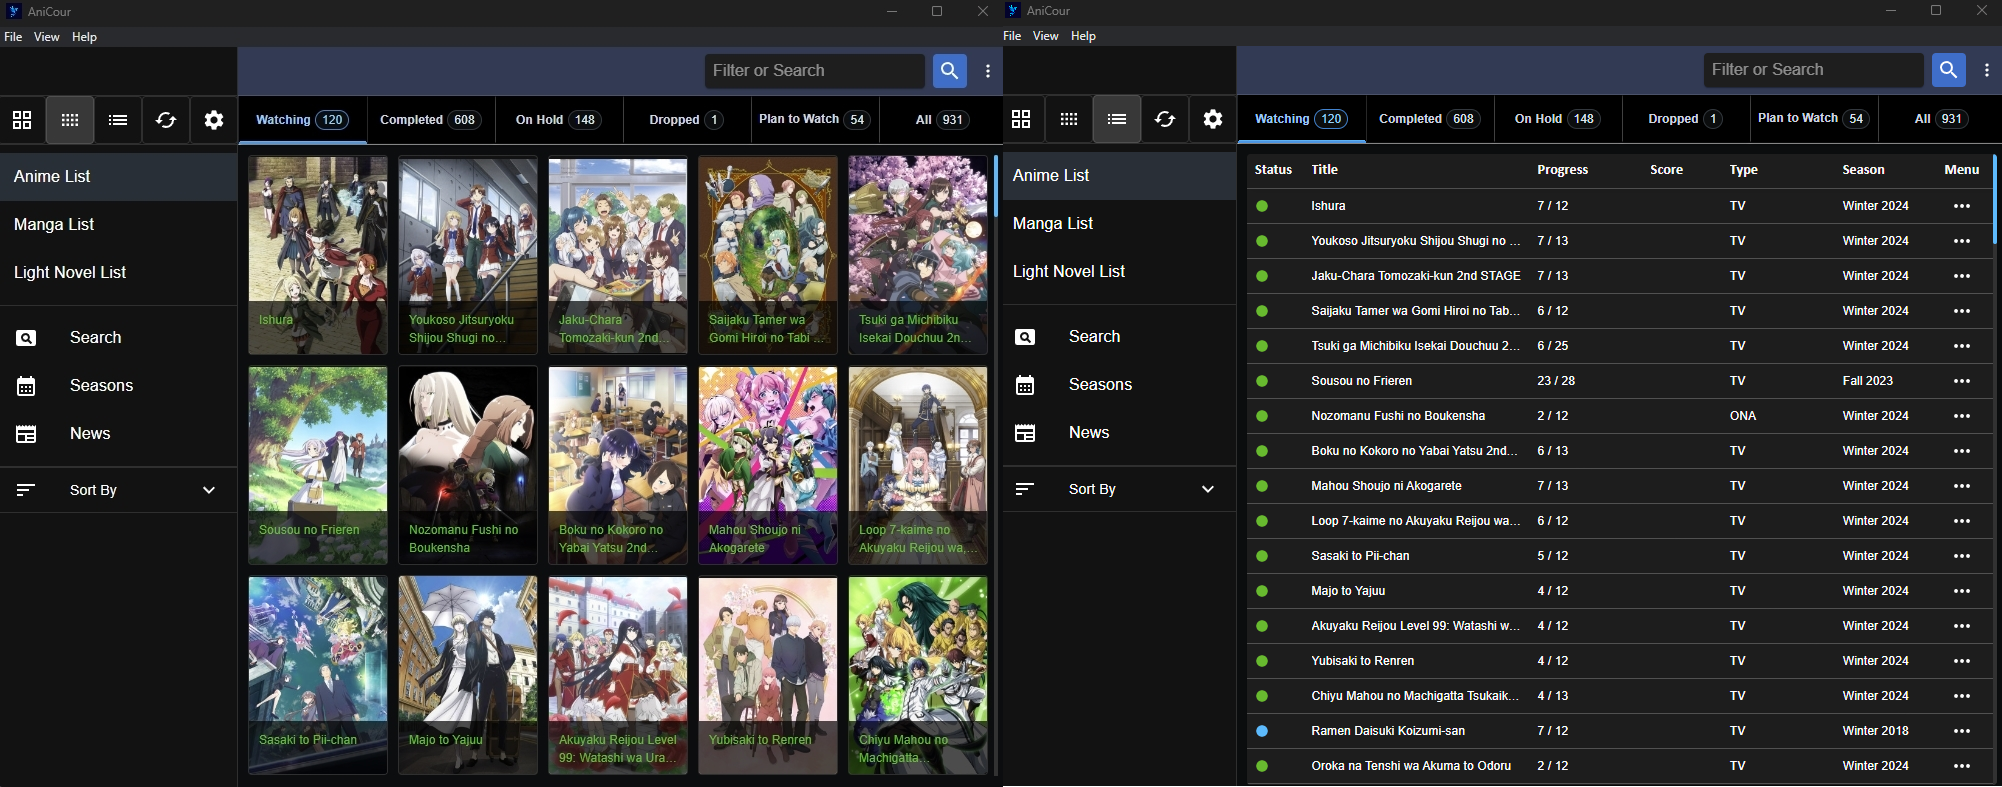The height and width of the screenshot is (787, 2002).
Task: Click Filter or Search field in right window
Action: point(1813,70)
